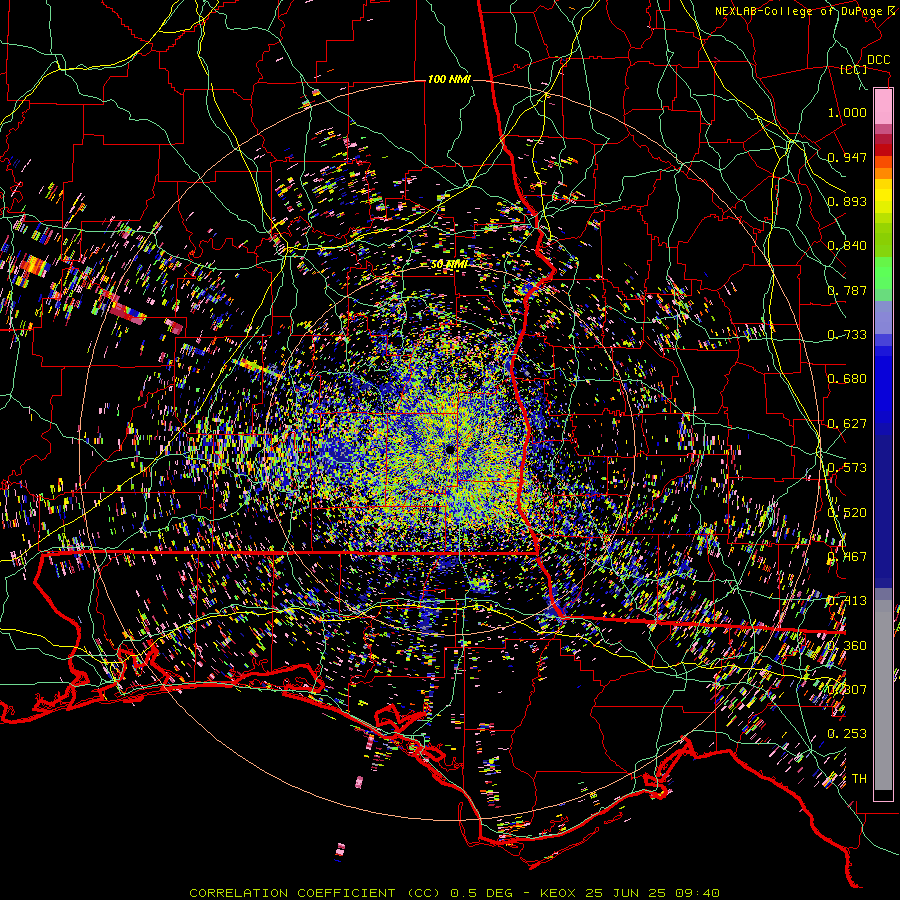Click the 0.413 legend value

[847, 601]
